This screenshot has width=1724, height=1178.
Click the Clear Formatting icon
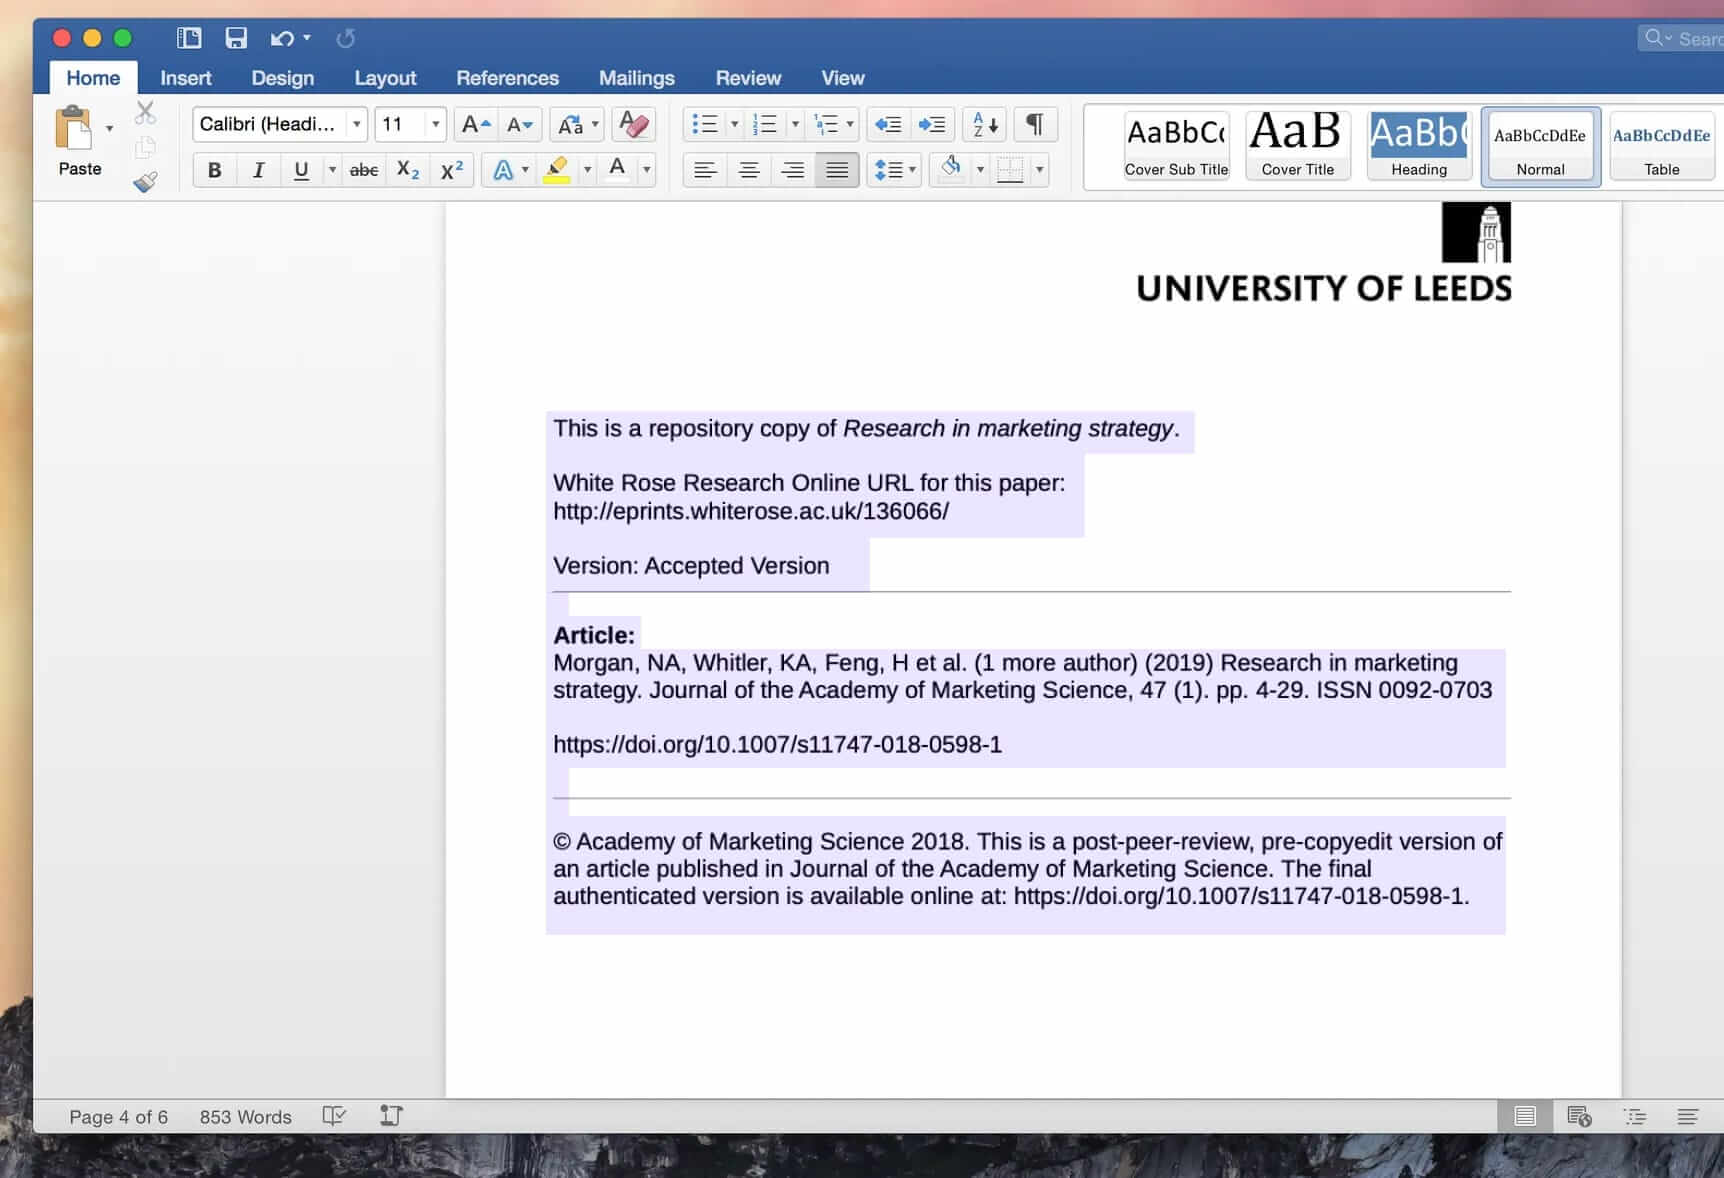point(634,124)
